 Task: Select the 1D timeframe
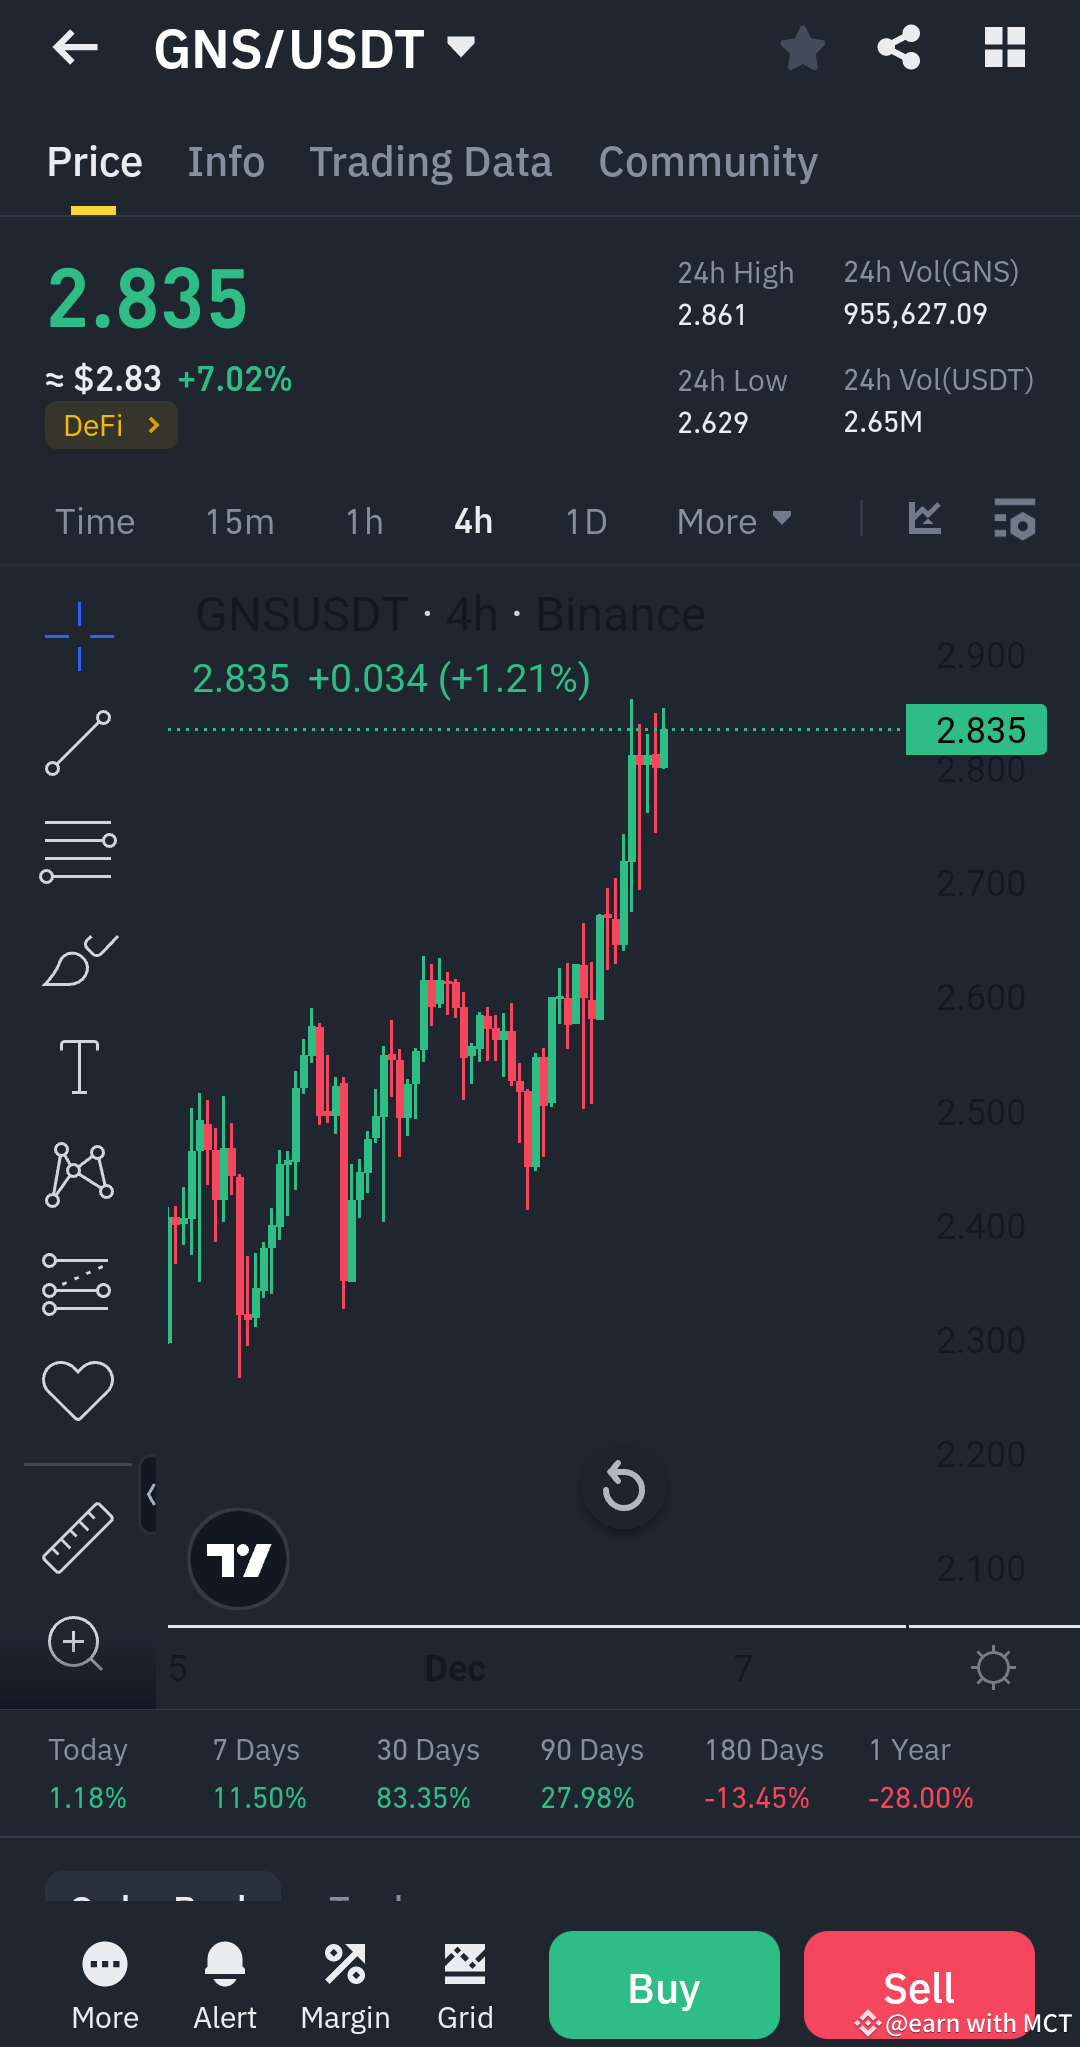[x=585, y=520]
